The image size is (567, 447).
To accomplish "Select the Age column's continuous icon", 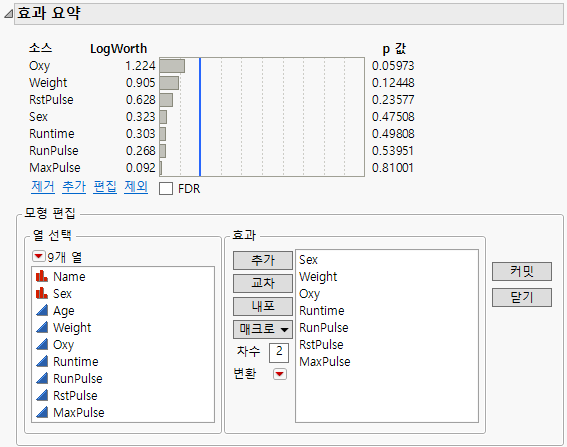I will 42,310.
